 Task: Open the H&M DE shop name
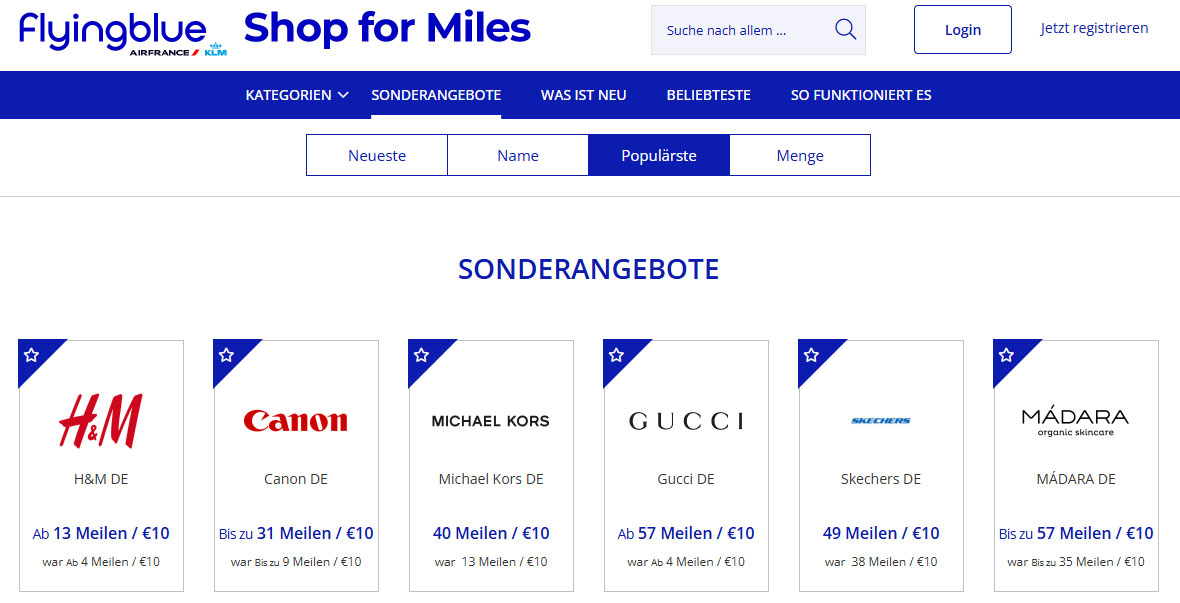(x=101, y=479)
